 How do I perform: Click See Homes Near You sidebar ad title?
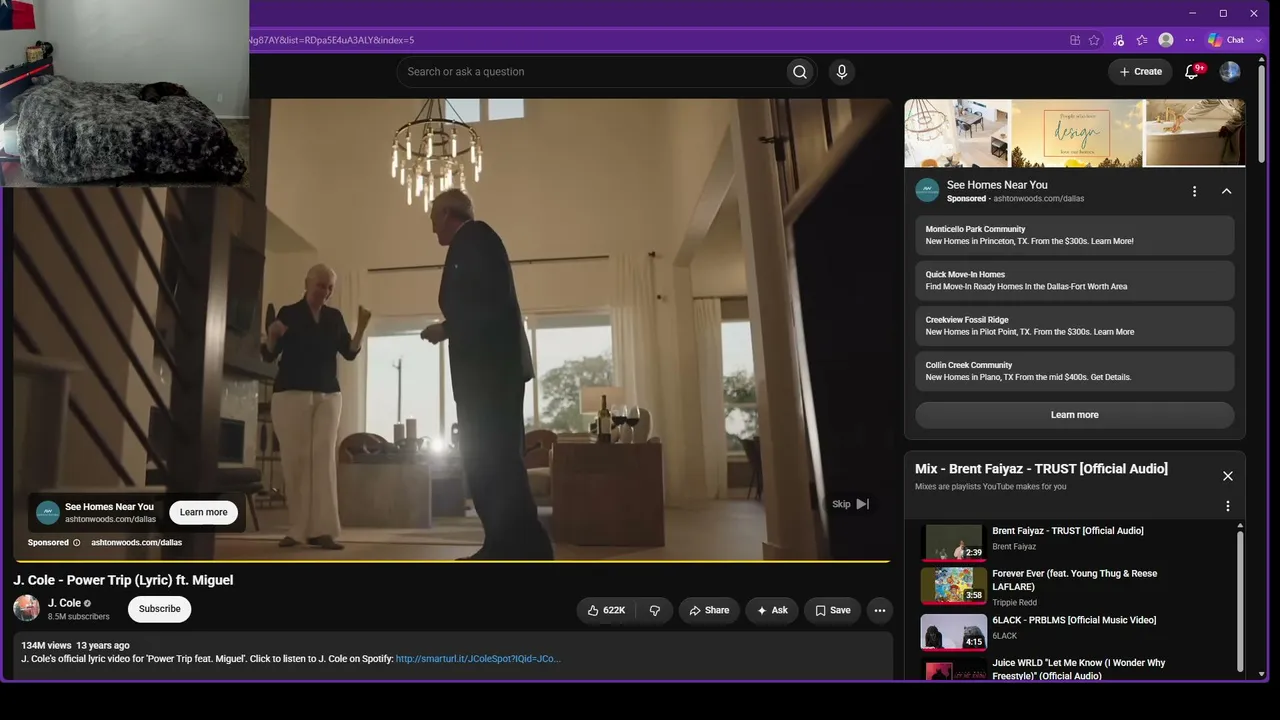pyautogui.click(x=997, y=185)
